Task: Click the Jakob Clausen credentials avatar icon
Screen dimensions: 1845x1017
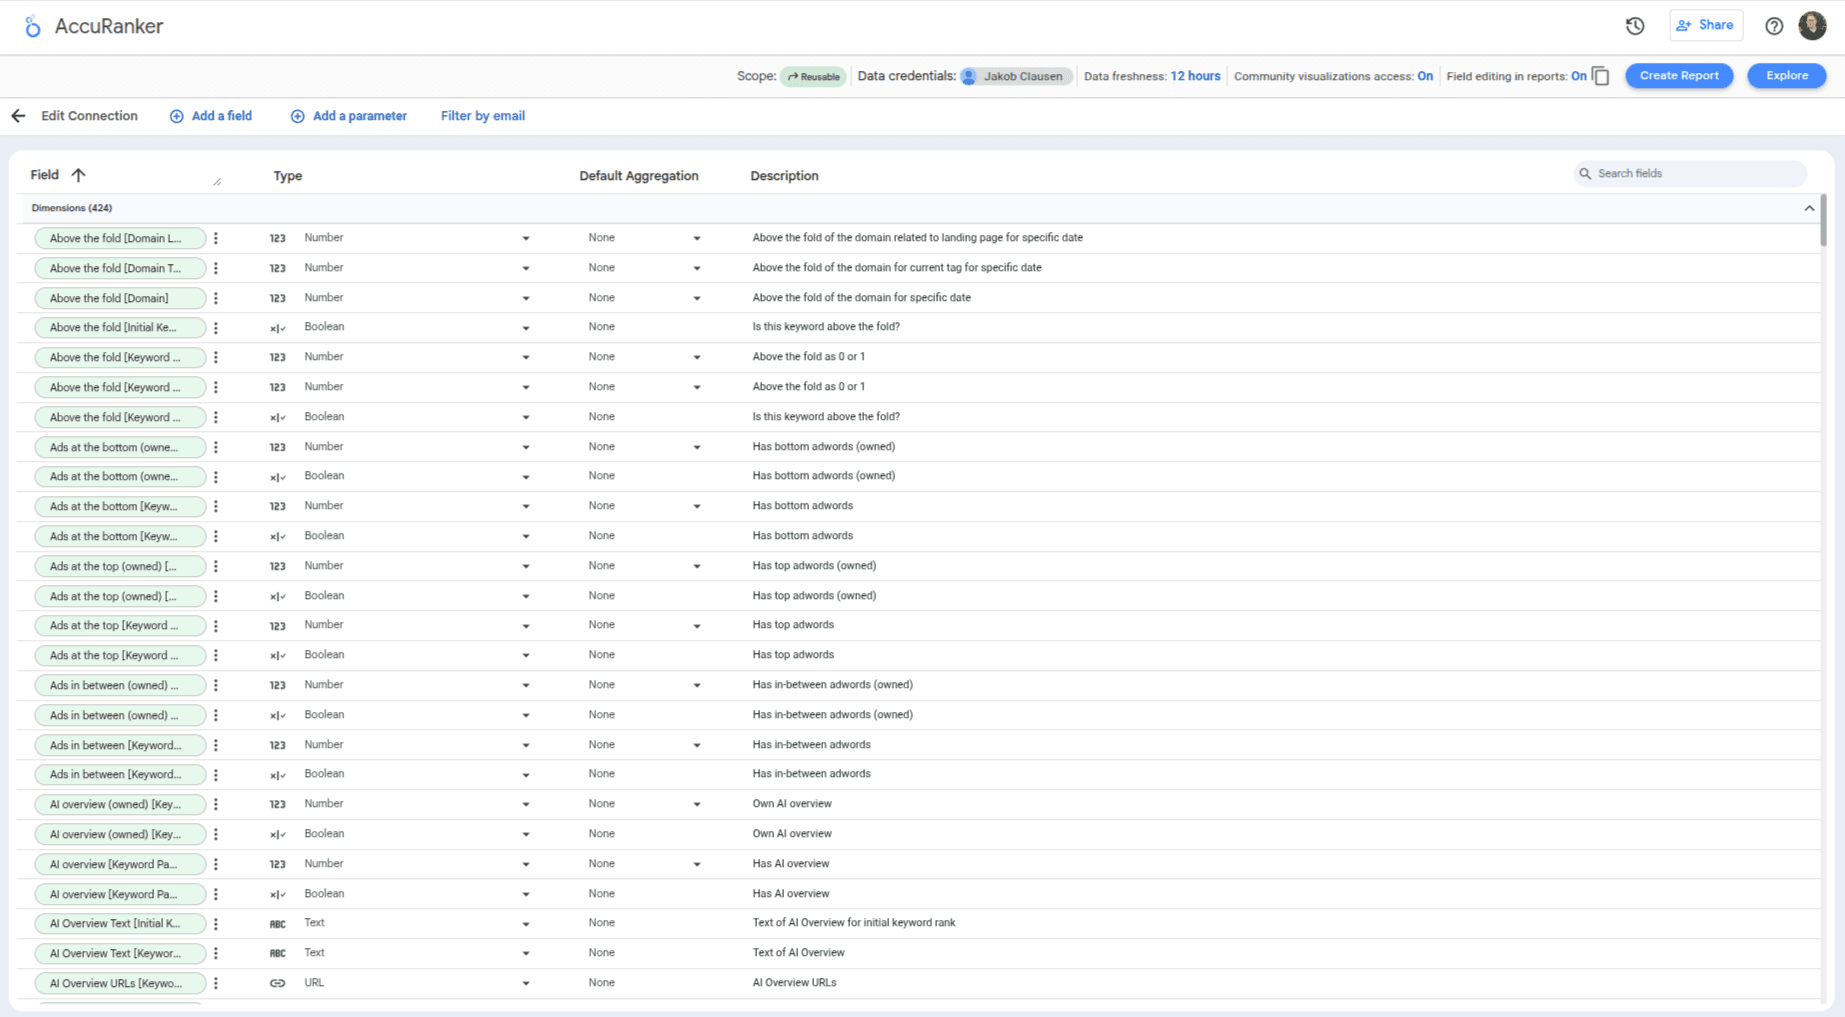Action: tap(969, 76)
